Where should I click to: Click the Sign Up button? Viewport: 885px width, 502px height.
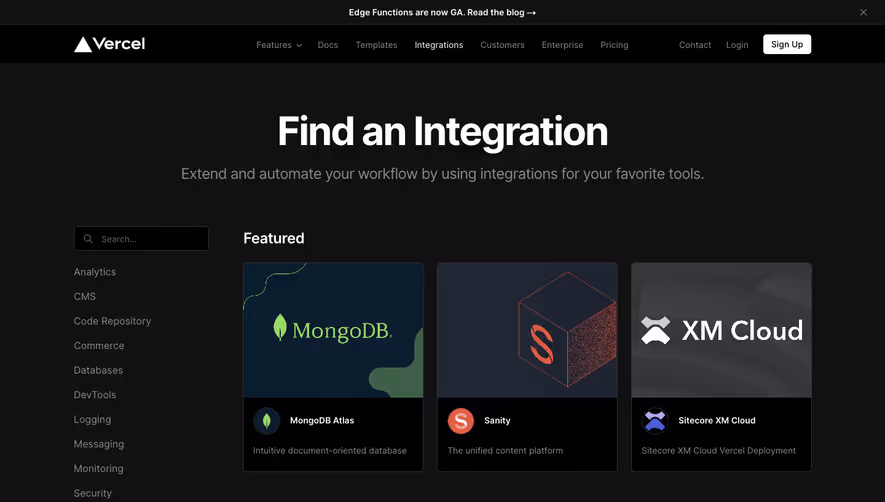(x=787, y=44)
